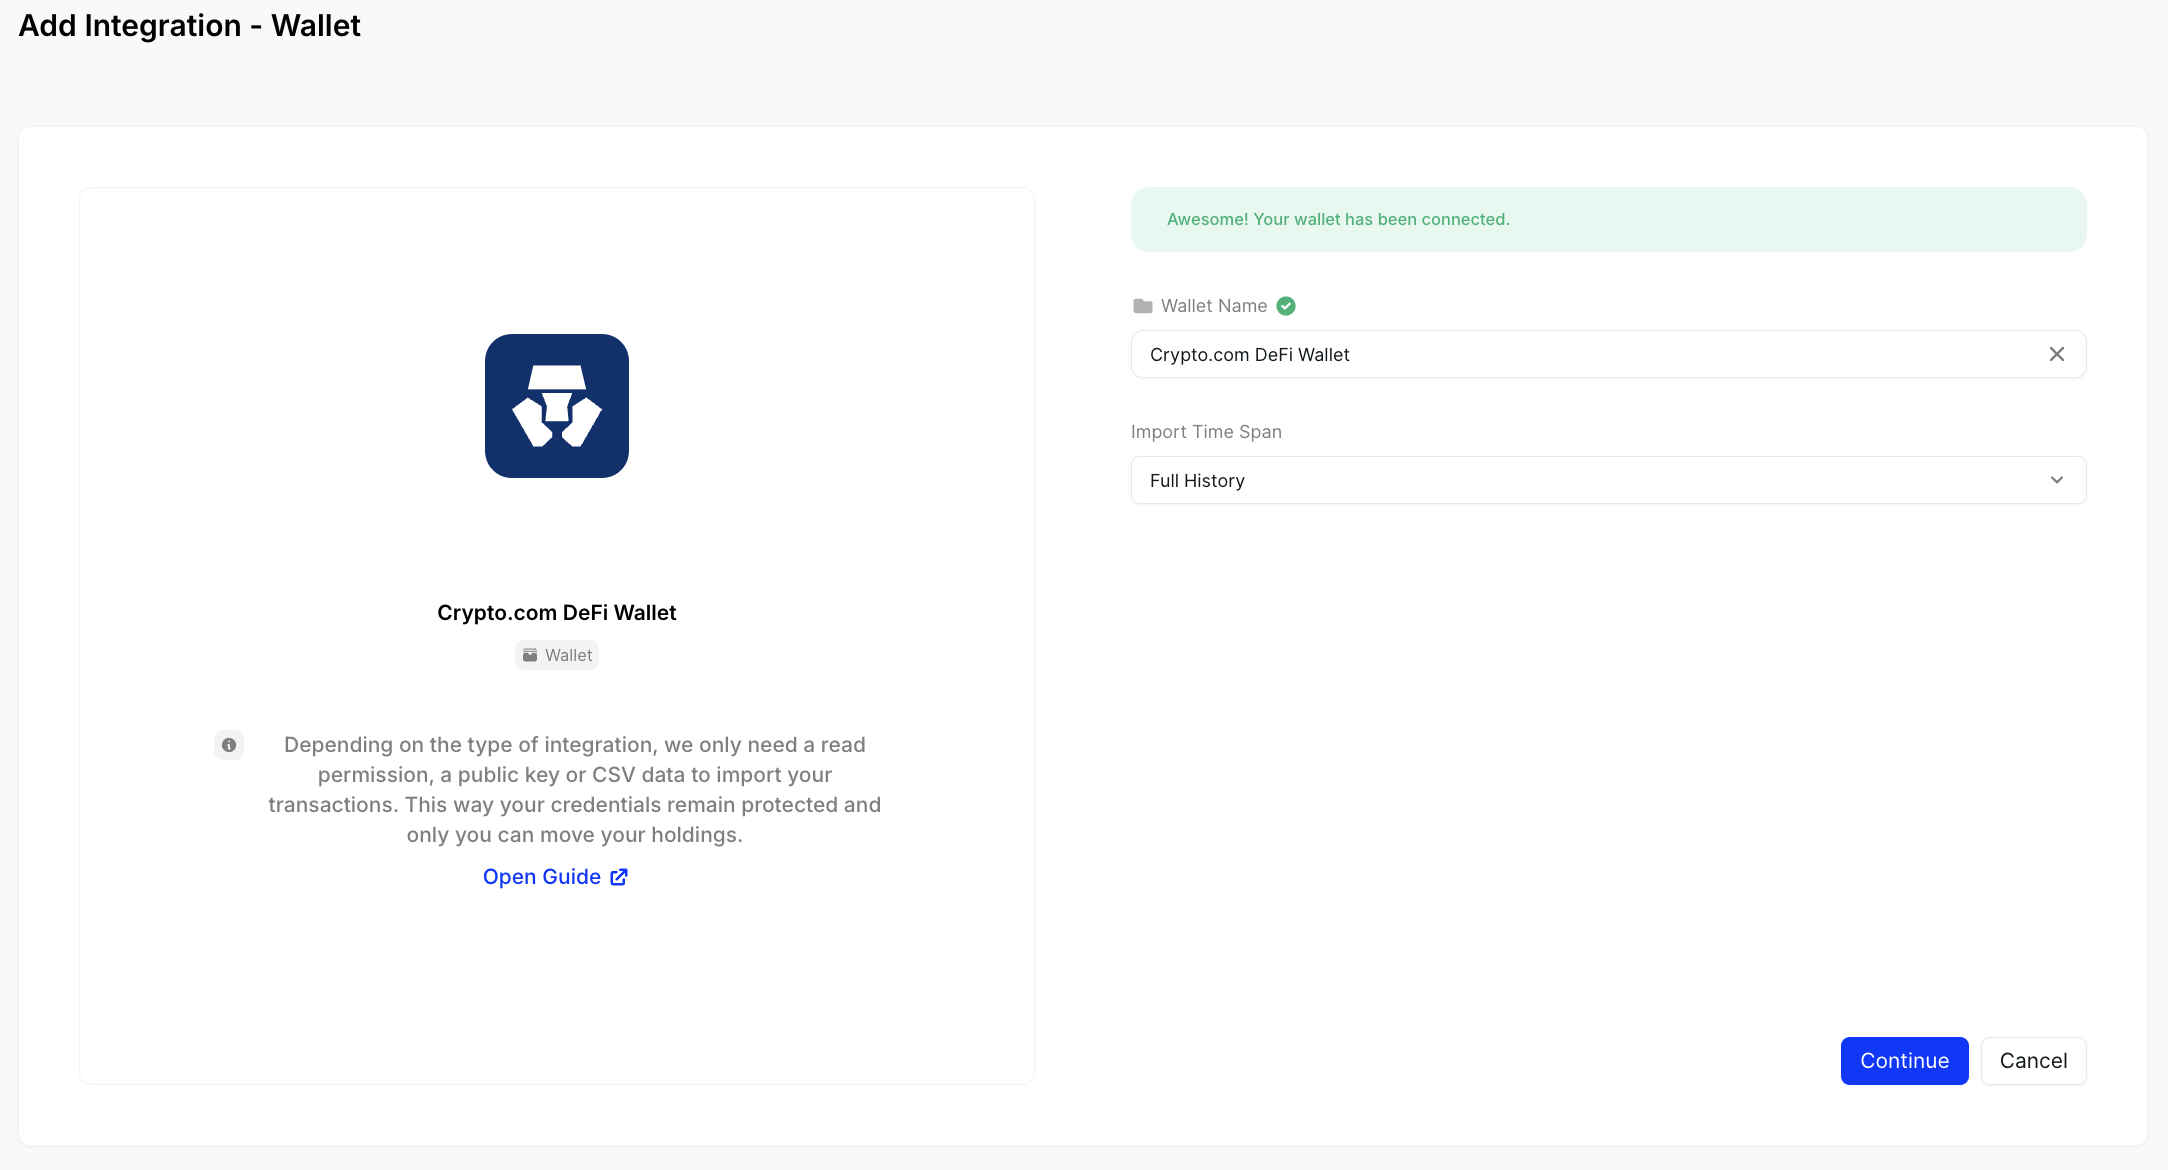Click the 'Import Time Span' label

(x=1206, y=432)
